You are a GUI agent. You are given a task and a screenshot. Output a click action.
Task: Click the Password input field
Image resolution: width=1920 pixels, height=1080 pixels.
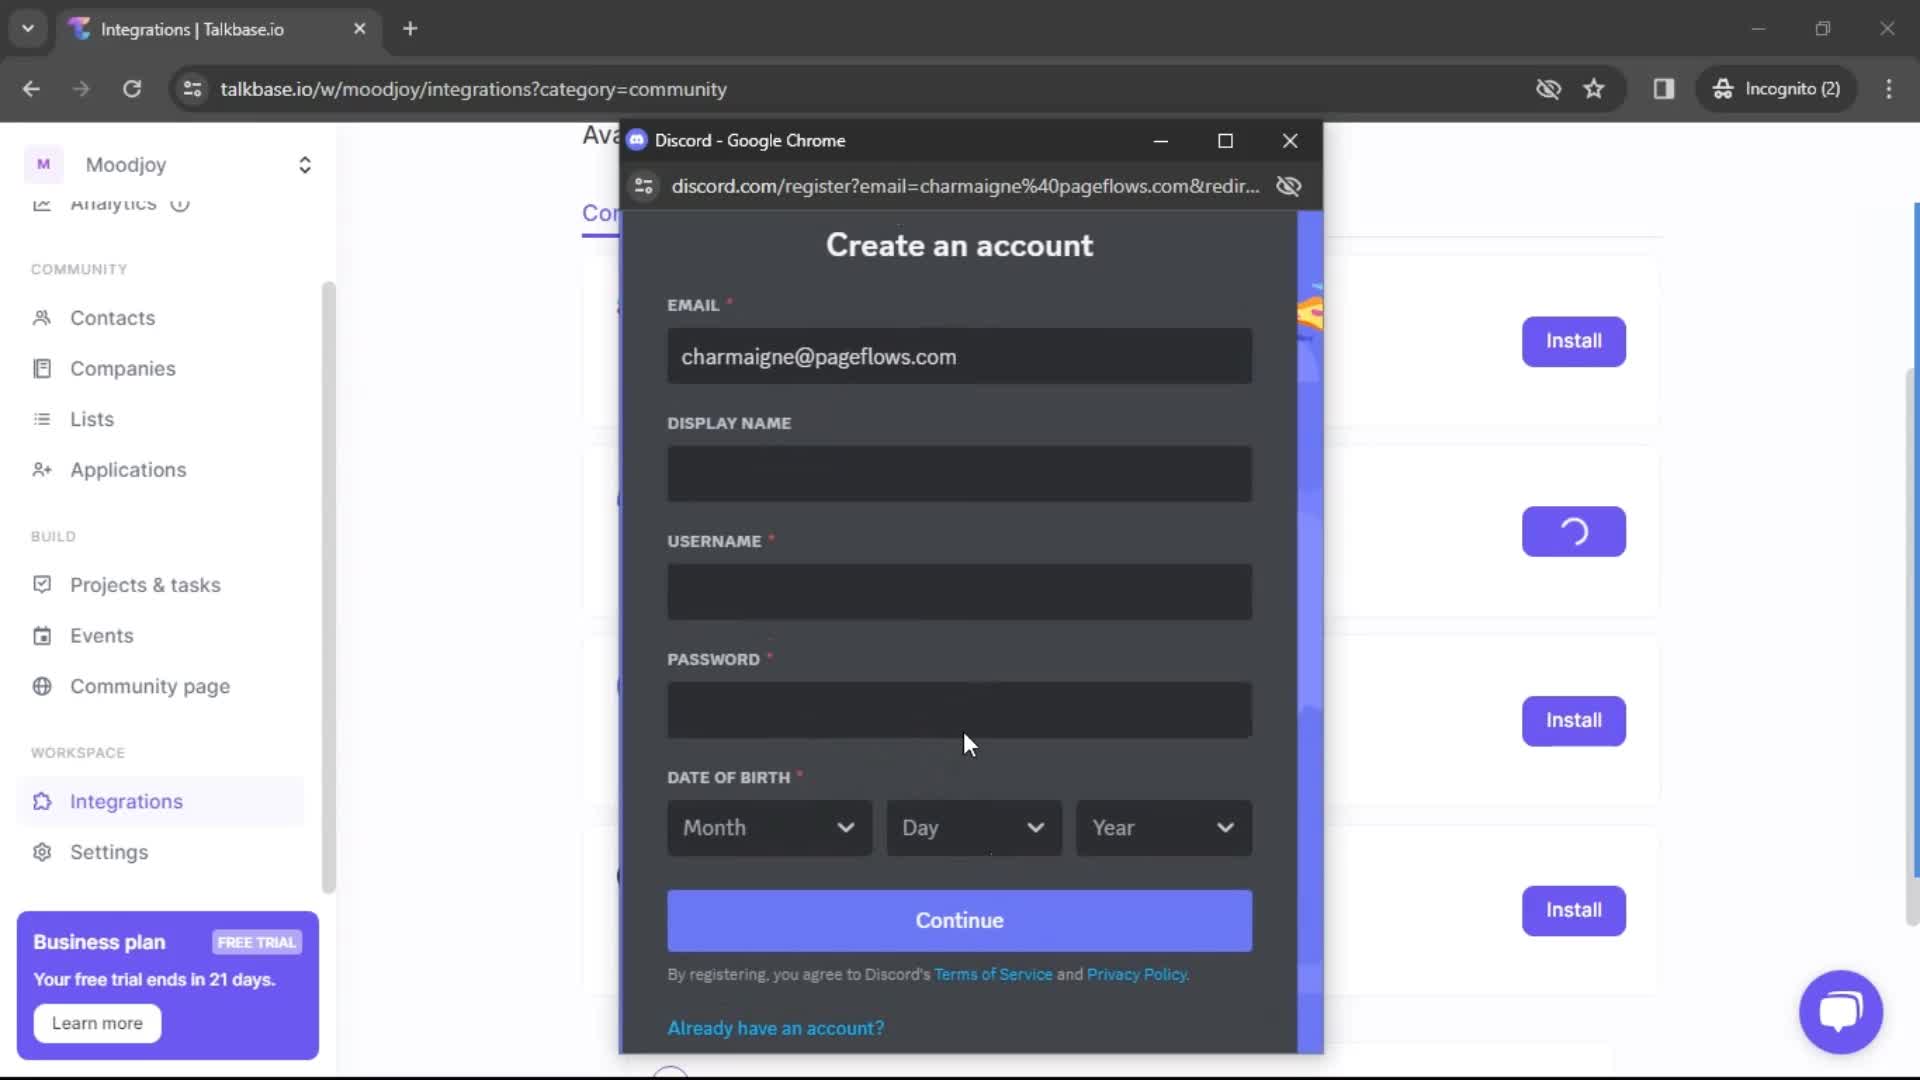coord(959,709)
